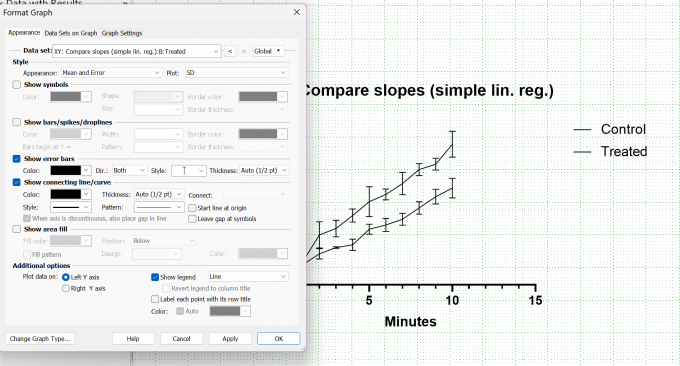Screen dimensions: 680x366
Task: Enable Show bars/spikes/droplines checkbox
Action: [x=16, y=122]
